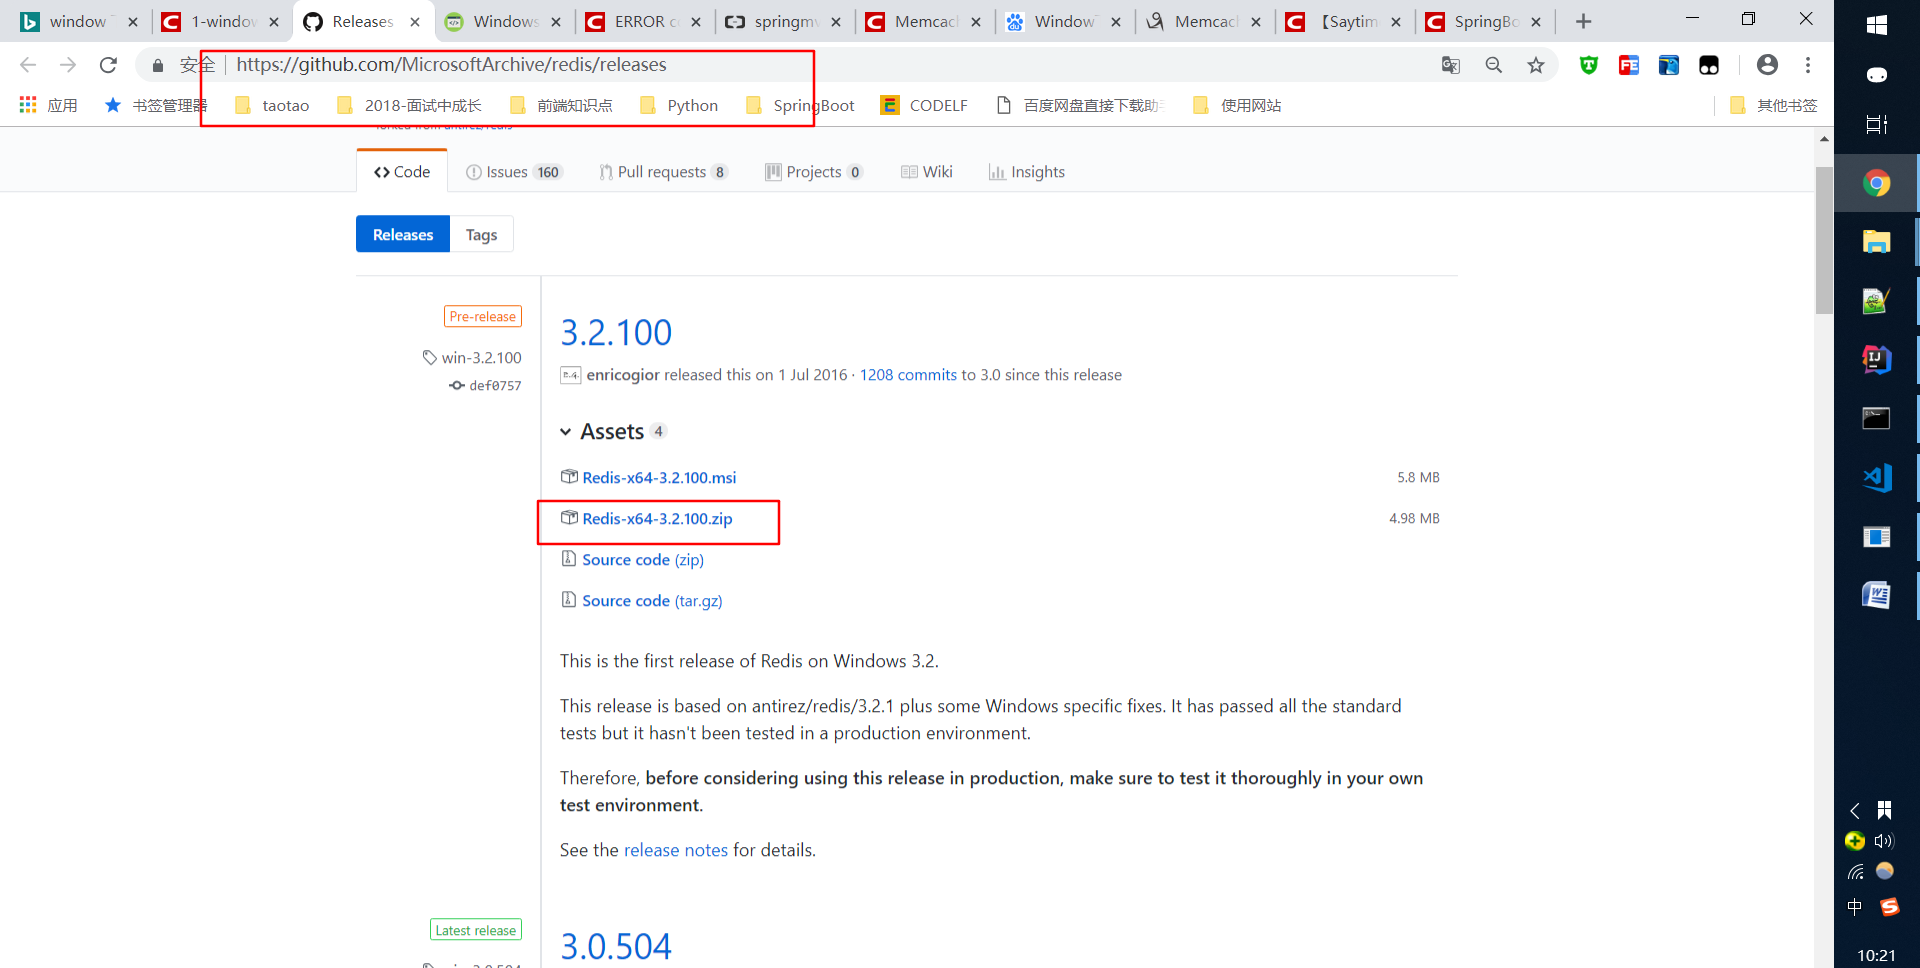This screenshot has height=968, width=1920.
Task: Click the Task View taskbar icon
Action: (1877, 124)
